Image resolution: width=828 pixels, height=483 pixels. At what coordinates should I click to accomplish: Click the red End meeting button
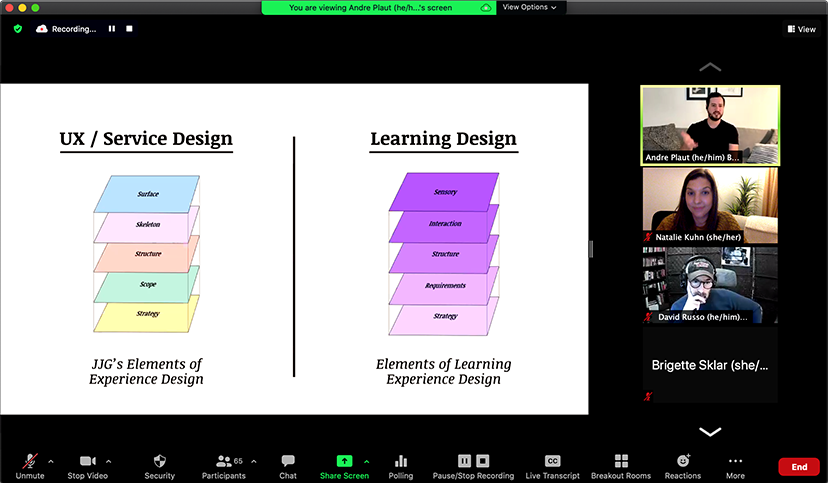pyautogui.click(x=798, y=467)
